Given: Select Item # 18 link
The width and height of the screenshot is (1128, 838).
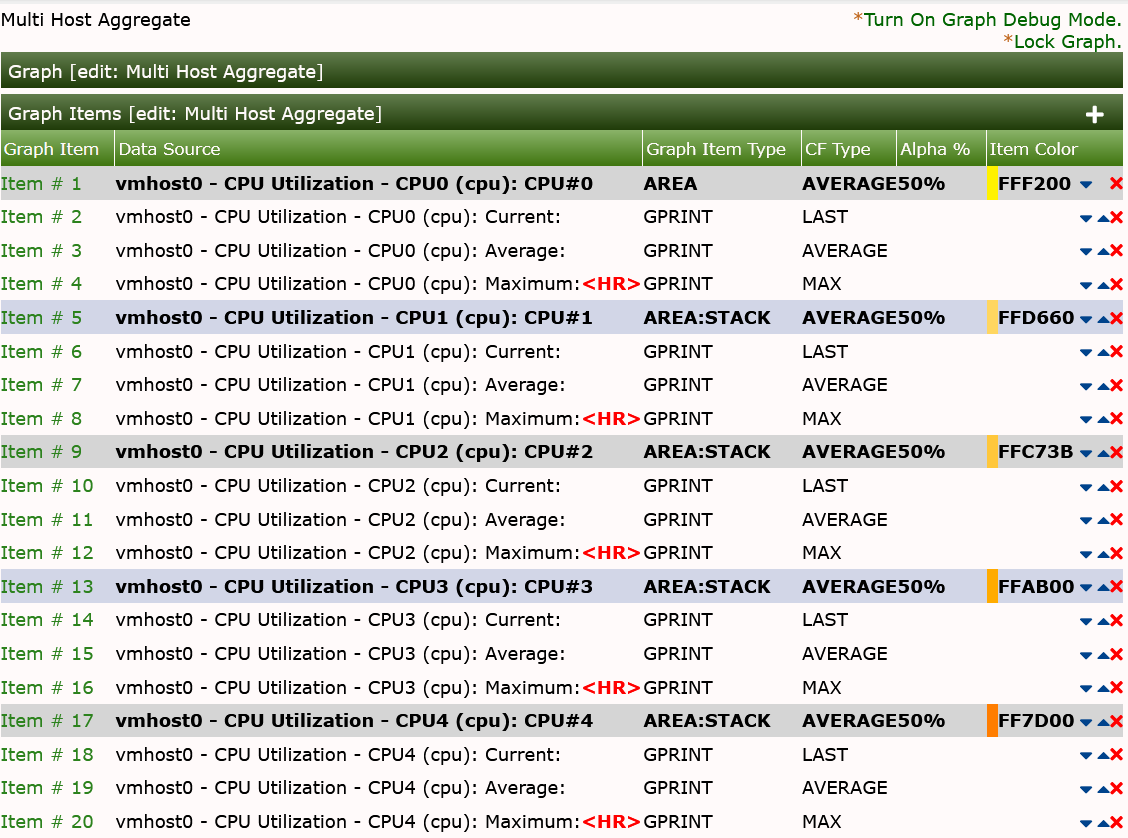Looking at the screenshot, I should (46, 755).
